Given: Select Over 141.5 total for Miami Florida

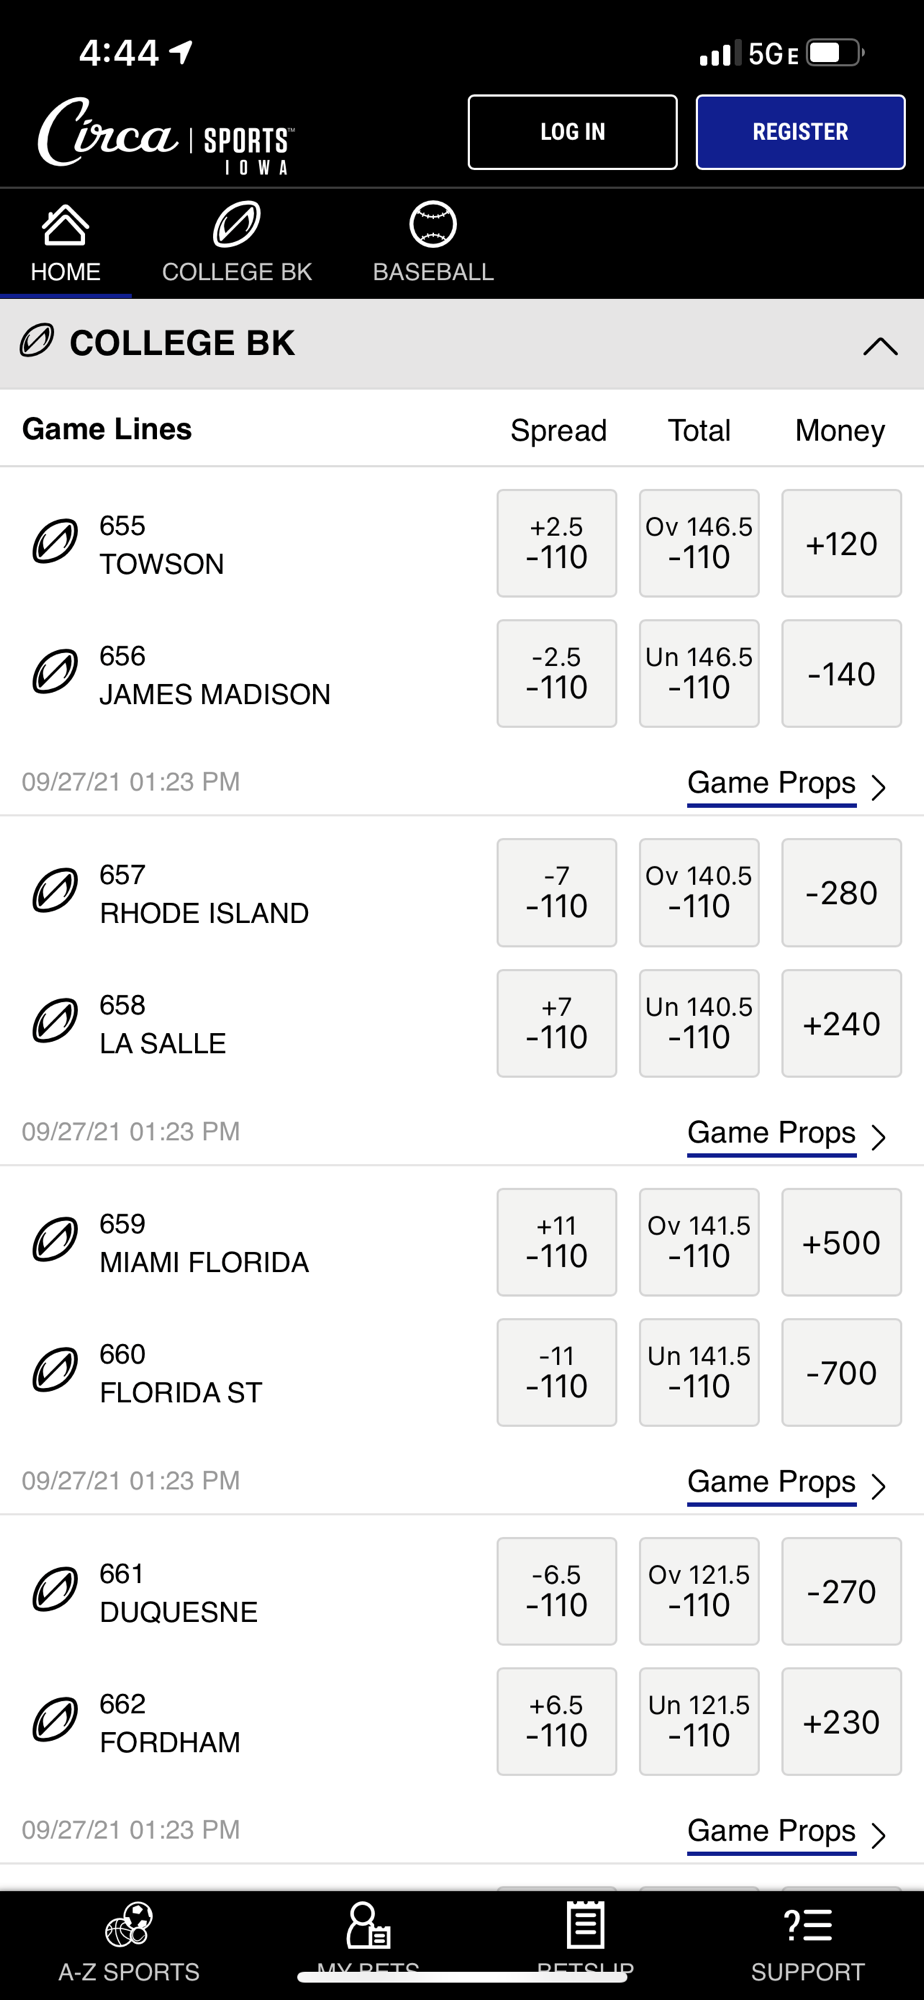Looking at the screenshot, I should (x=699, y=1242).
